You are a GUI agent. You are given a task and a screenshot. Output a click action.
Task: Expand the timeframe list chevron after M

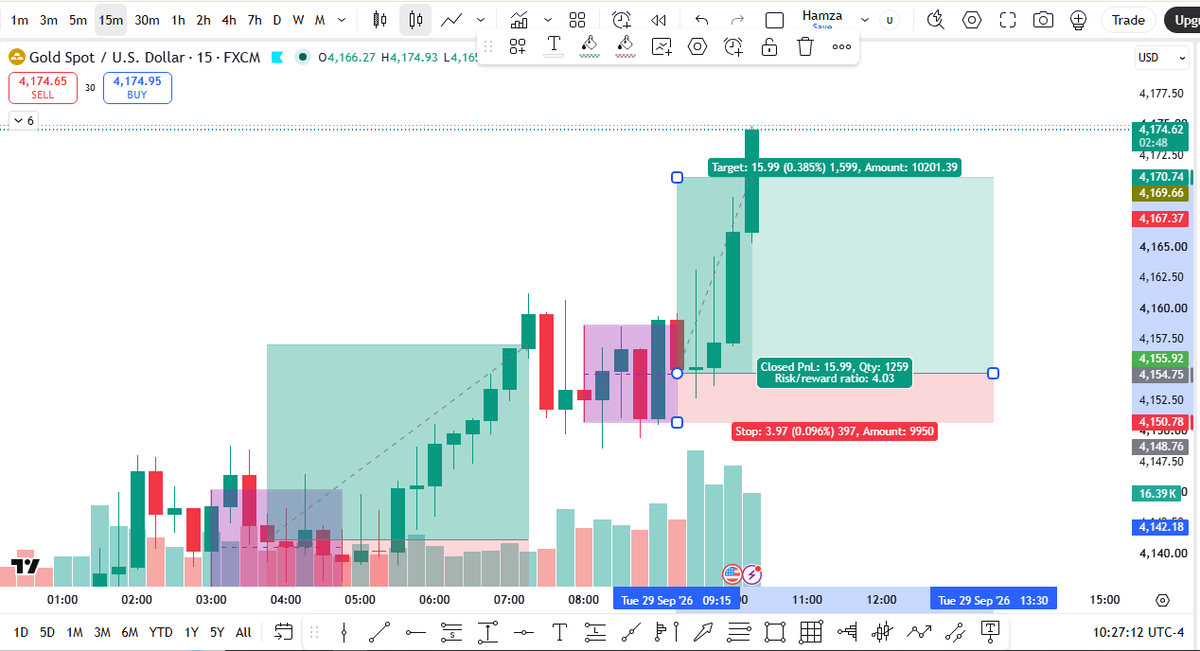click(x=343, y=20)
